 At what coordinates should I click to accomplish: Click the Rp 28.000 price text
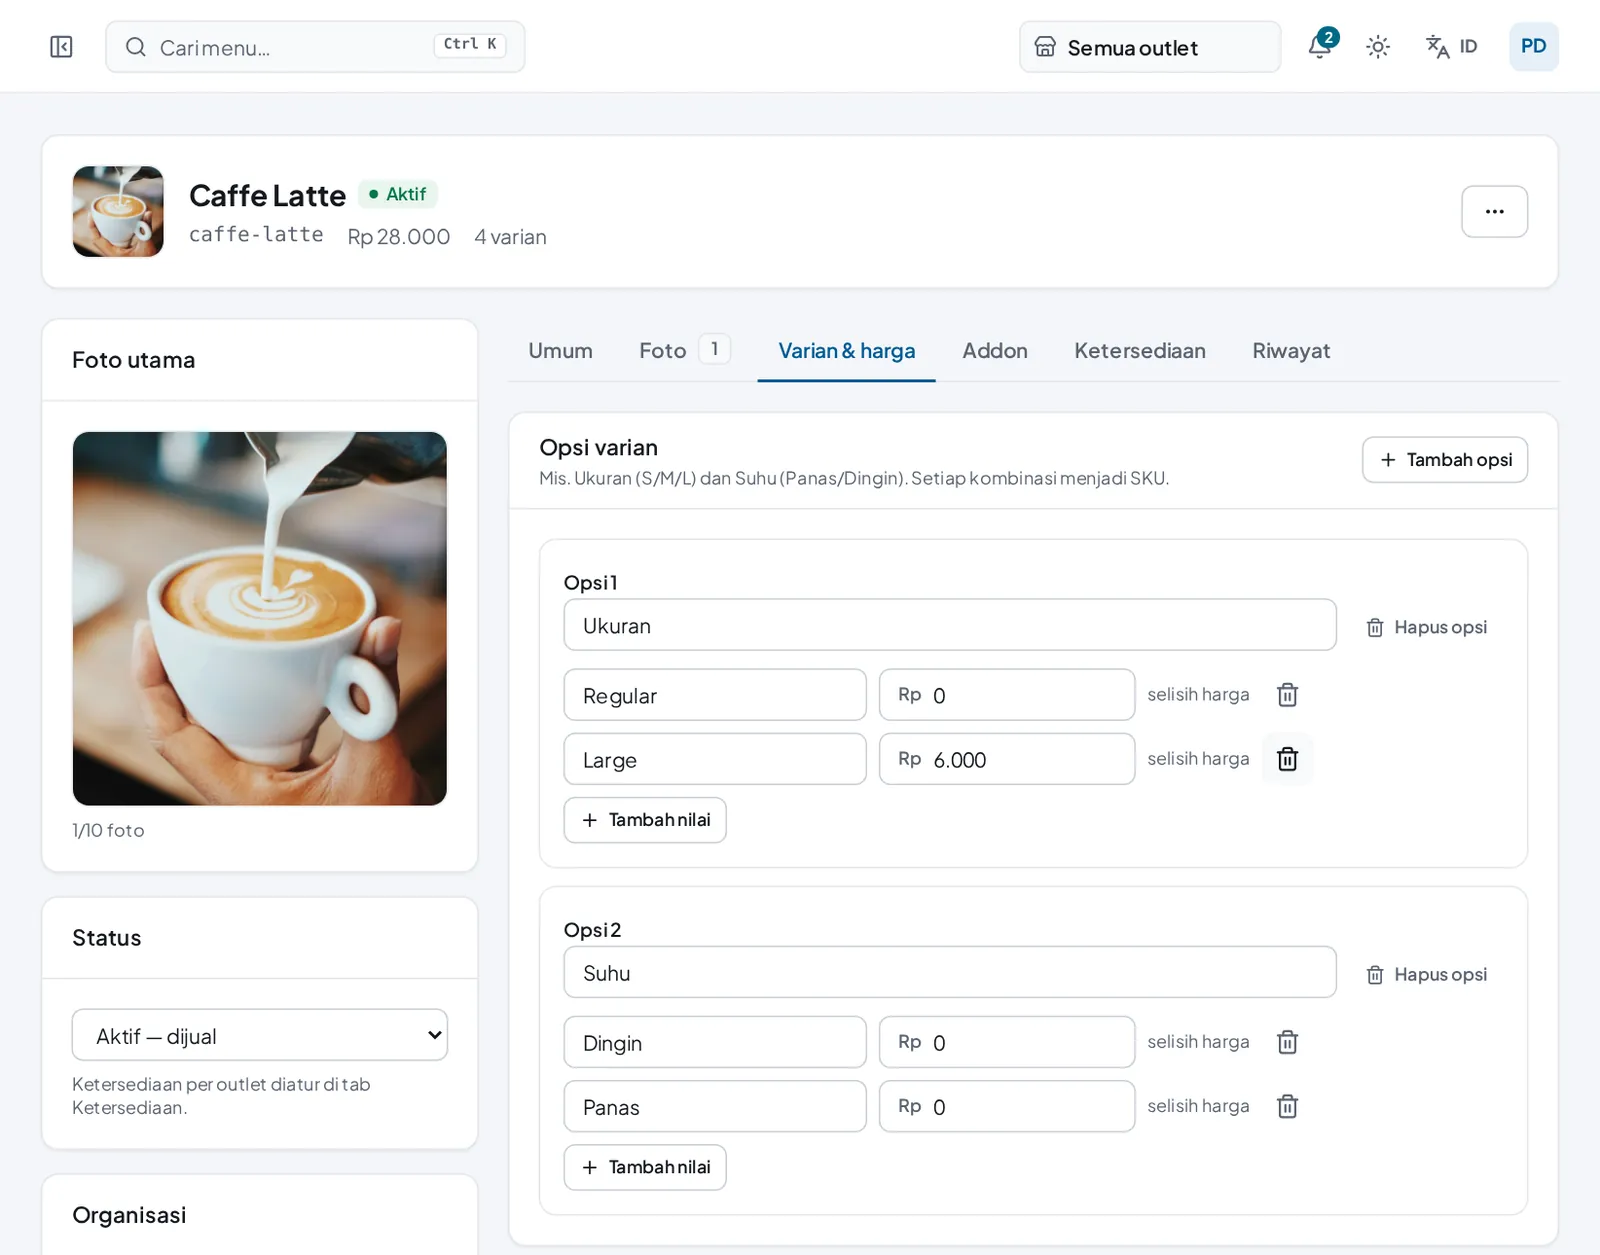[x=398, y=237]
